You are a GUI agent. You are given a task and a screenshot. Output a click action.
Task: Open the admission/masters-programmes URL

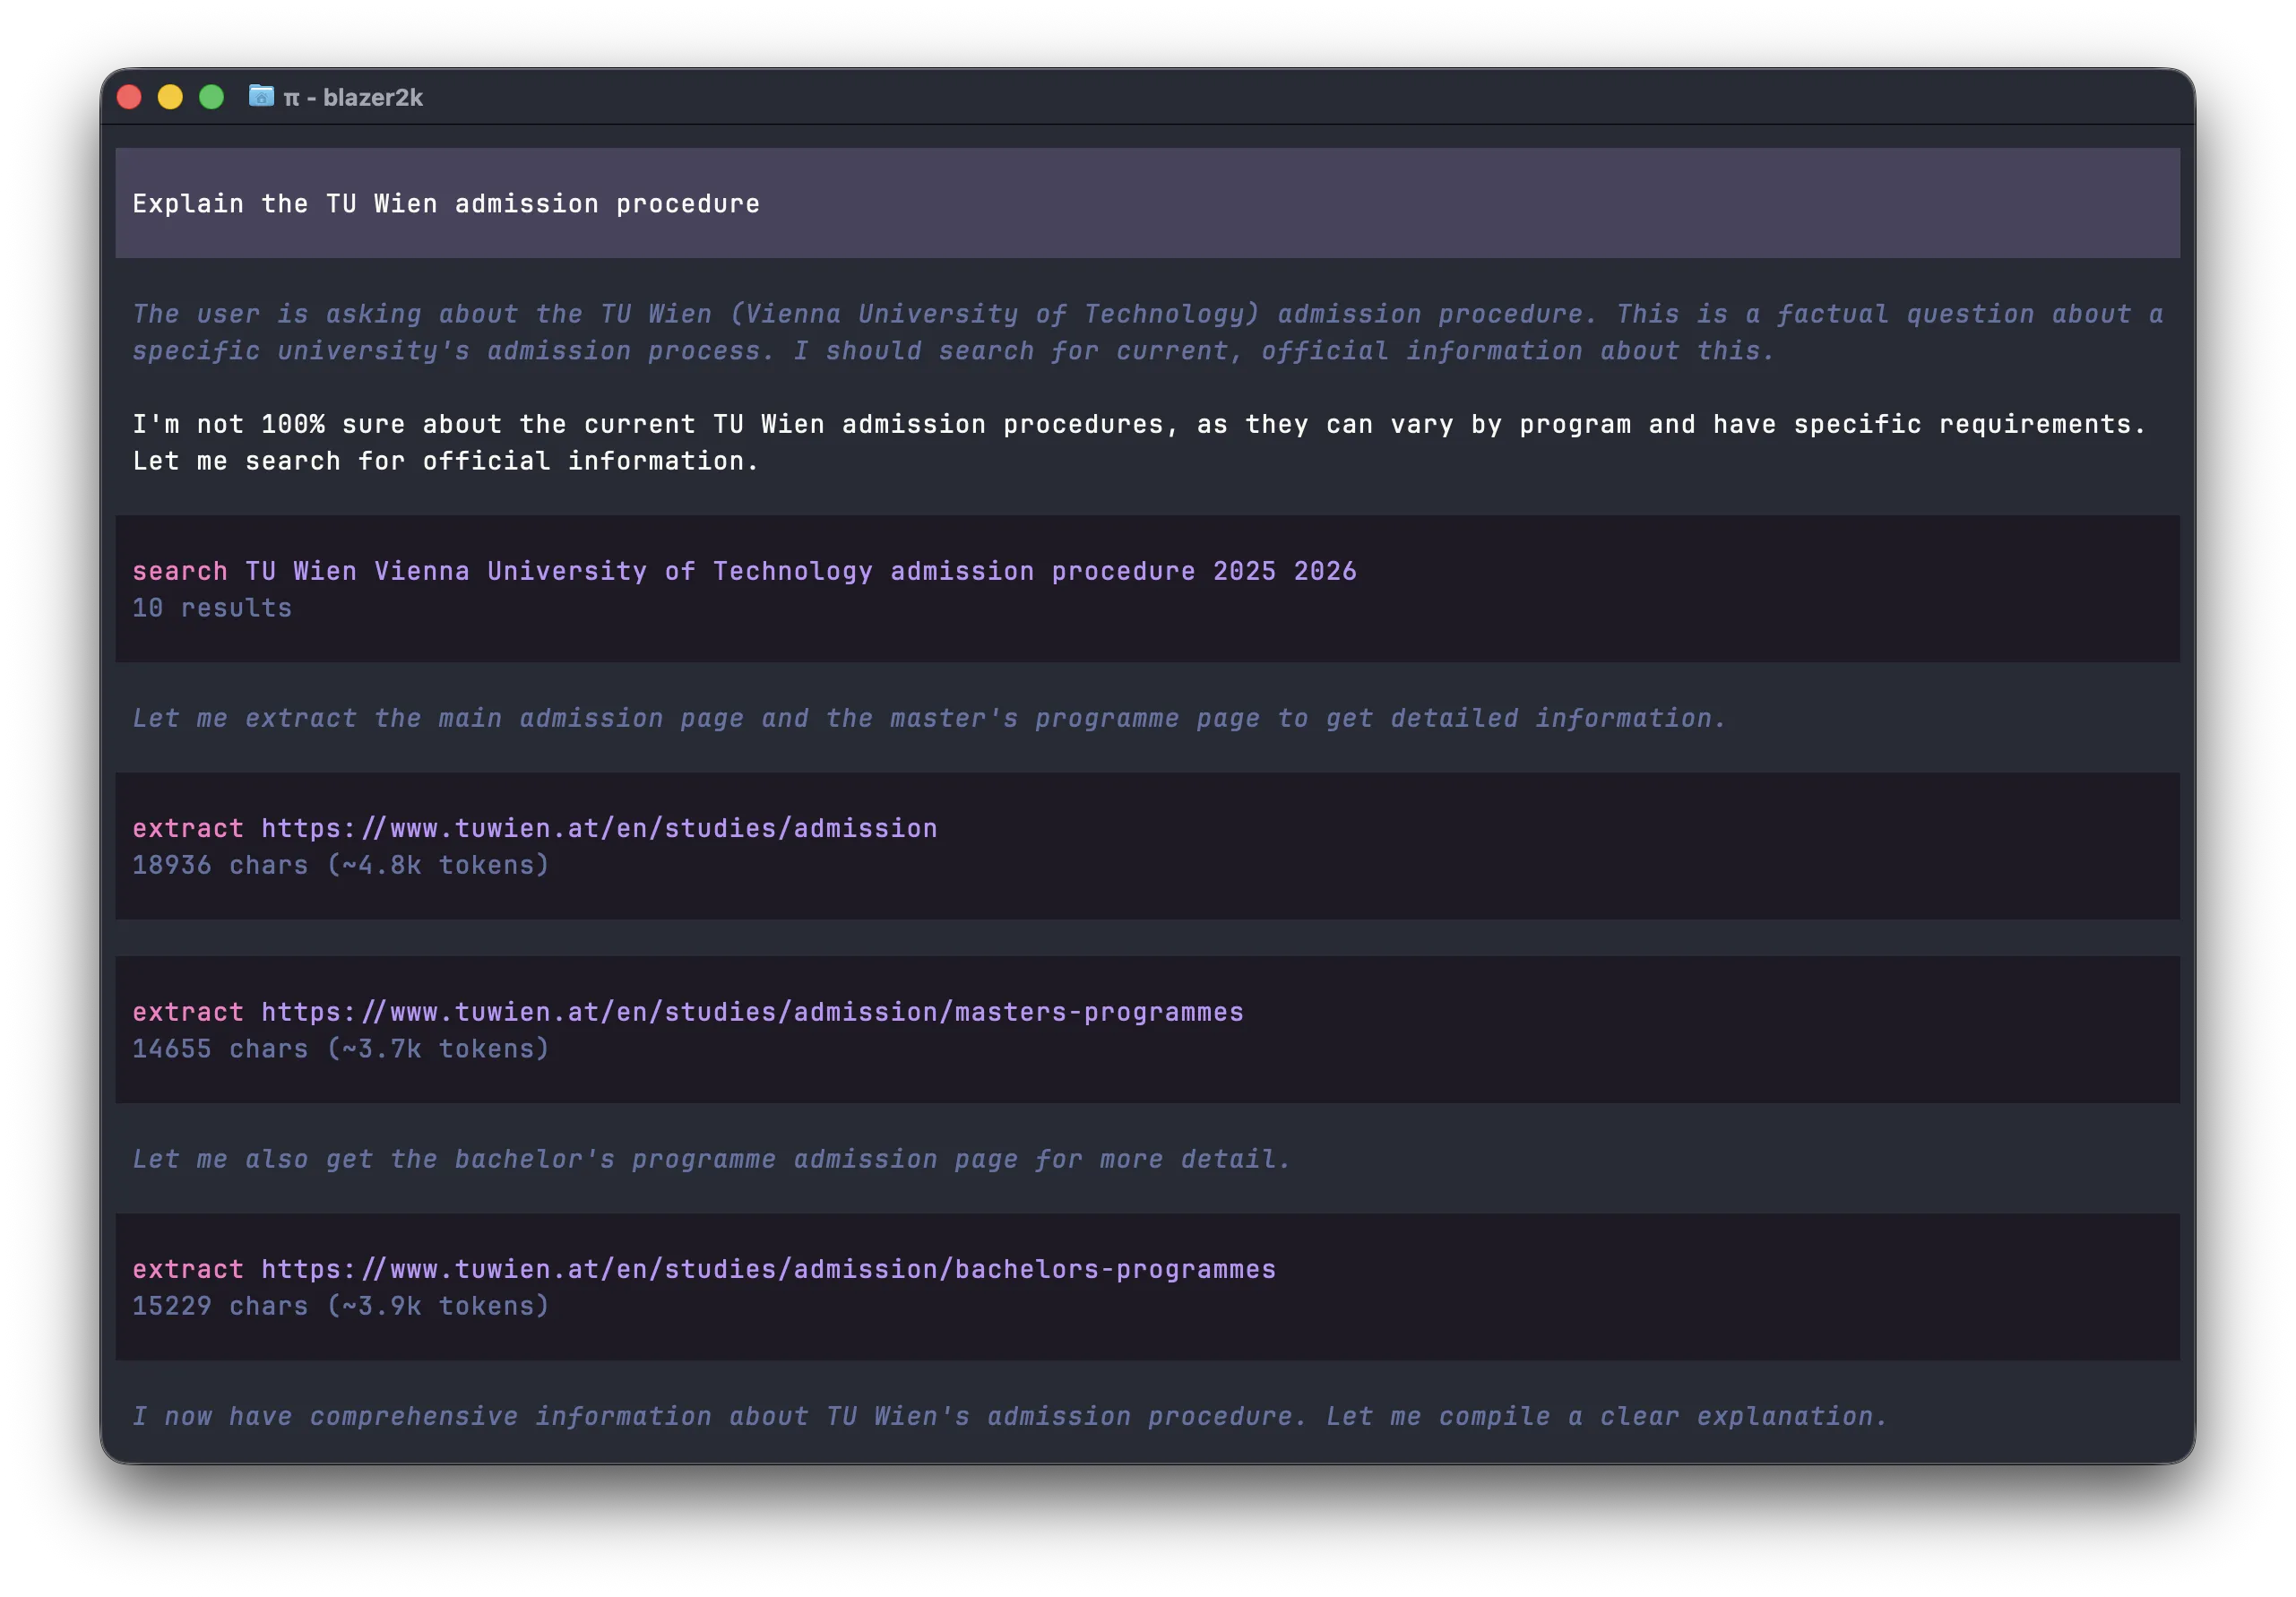point(752,1012)
